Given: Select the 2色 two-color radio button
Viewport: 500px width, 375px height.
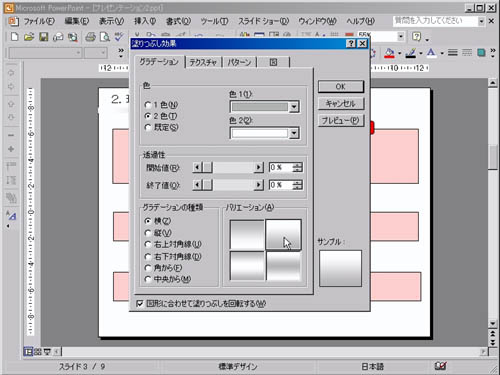Looking at the screenshot, I should click(148, 116).
